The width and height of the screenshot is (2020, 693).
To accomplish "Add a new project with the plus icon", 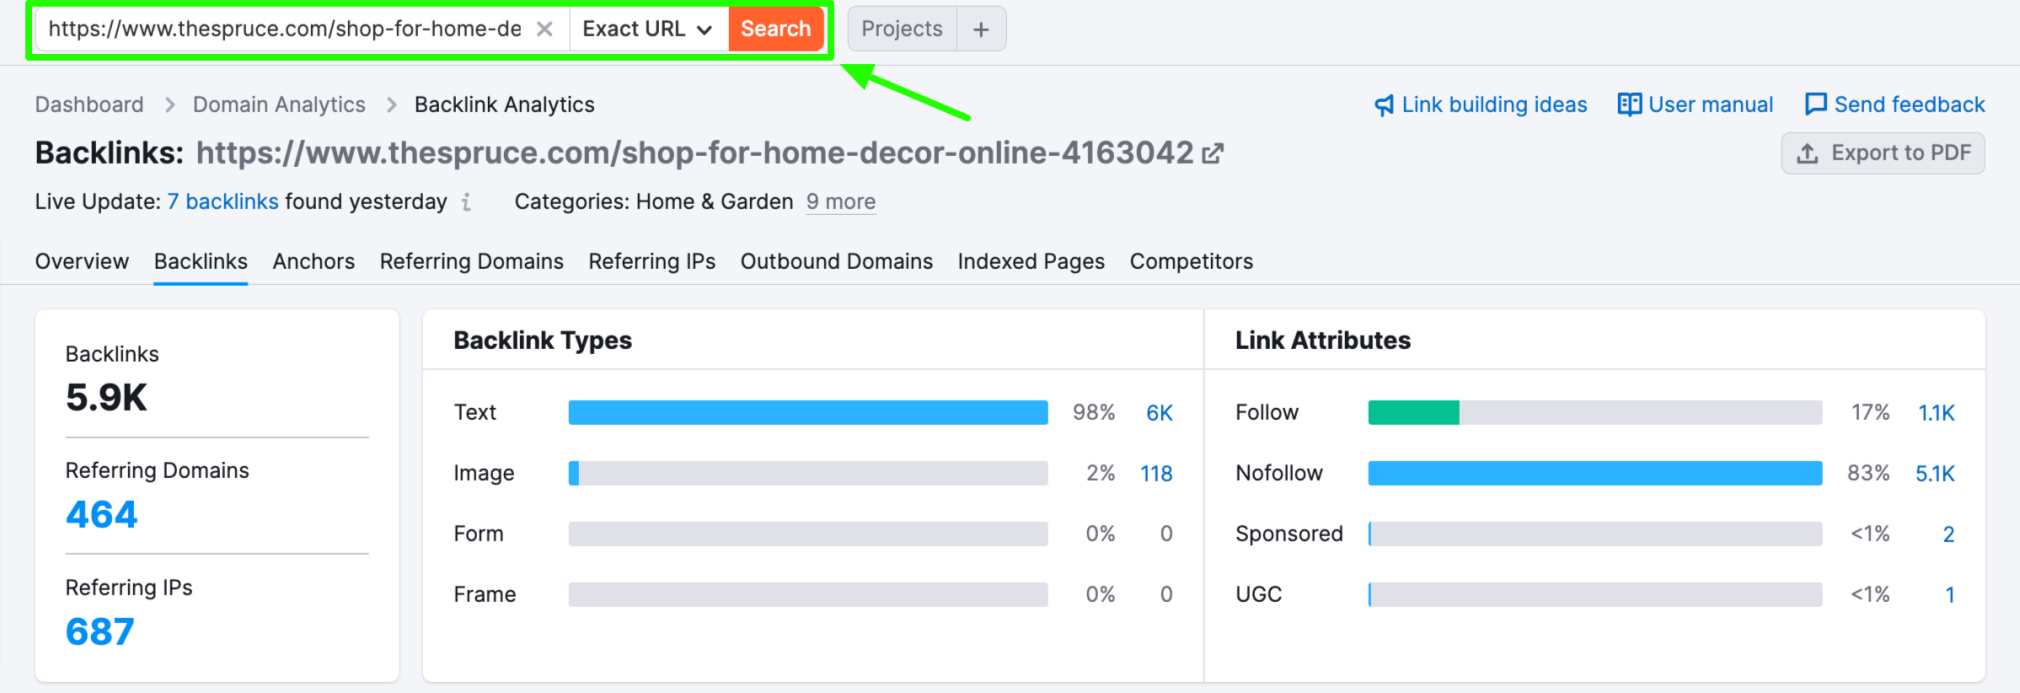I will 981,29.
